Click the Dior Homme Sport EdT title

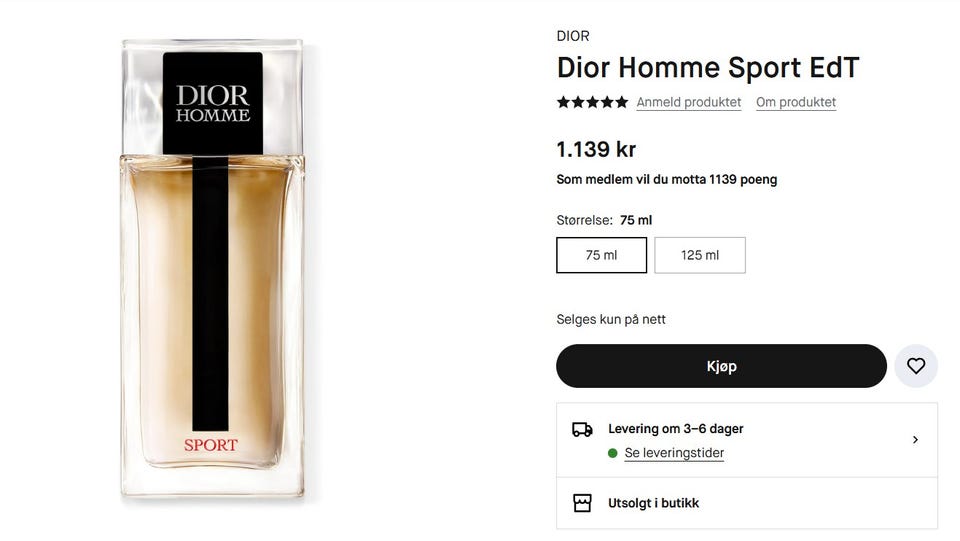tap(708, 67)
